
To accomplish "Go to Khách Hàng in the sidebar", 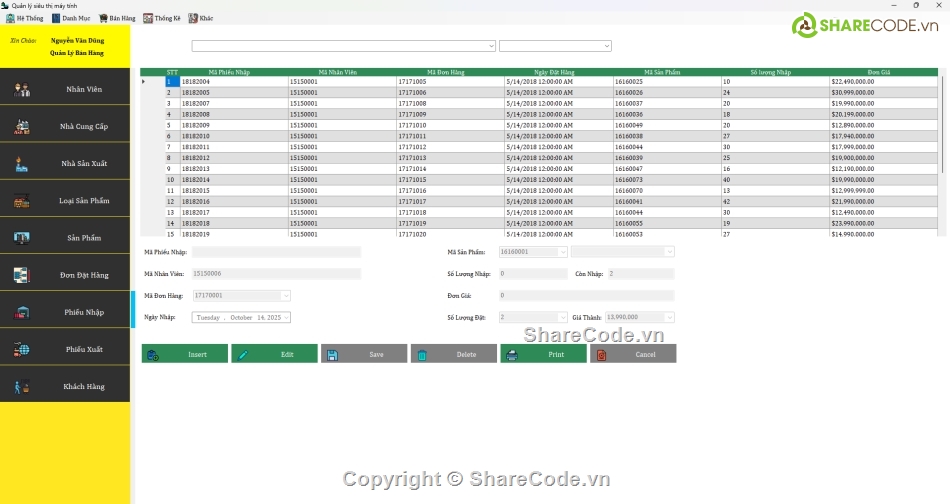I will coord(65,386).
